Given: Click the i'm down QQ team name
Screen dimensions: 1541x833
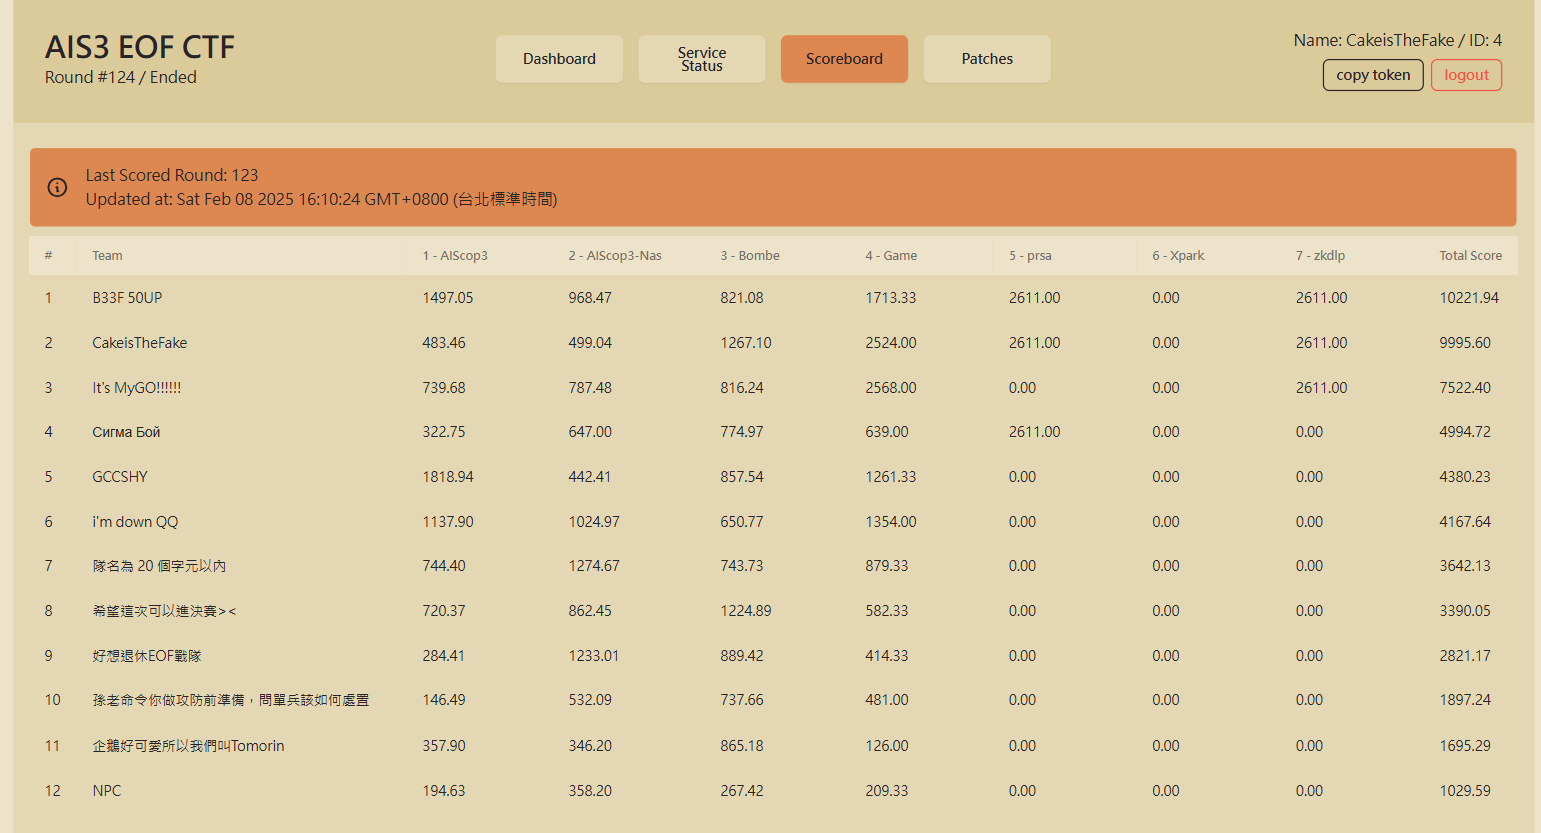Looking at the screenshot, I should click(x=135, y=522).
